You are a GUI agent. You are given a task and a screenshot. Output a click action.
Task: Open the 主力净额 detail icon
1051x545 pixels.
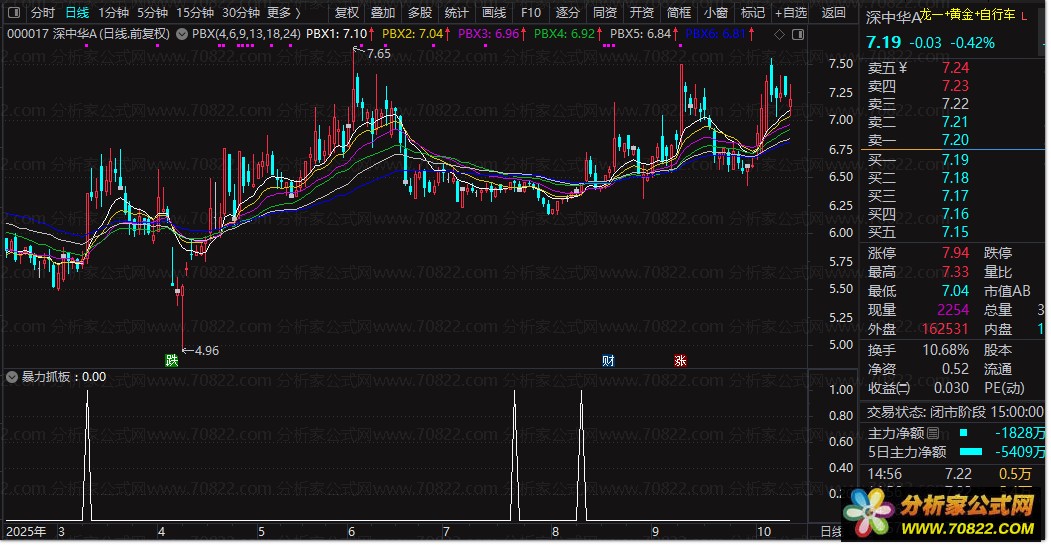tap(933, 433)
